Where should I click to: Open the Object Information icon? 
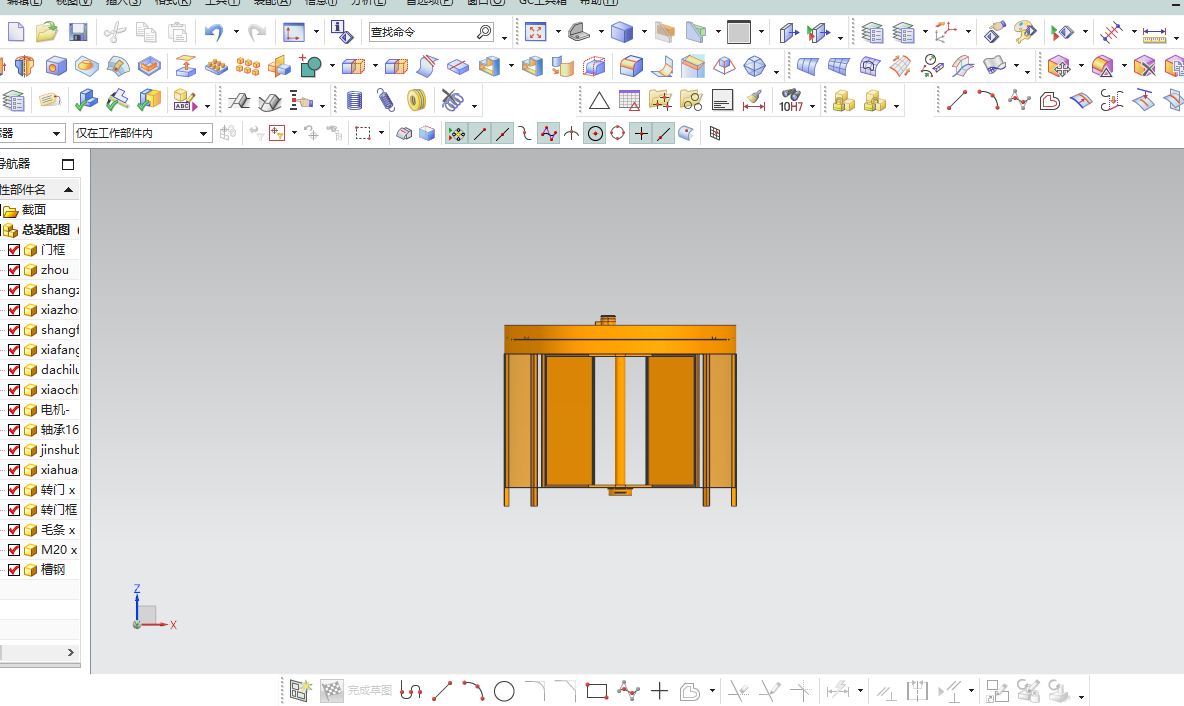pyautogui.click(x=342, y=32)
